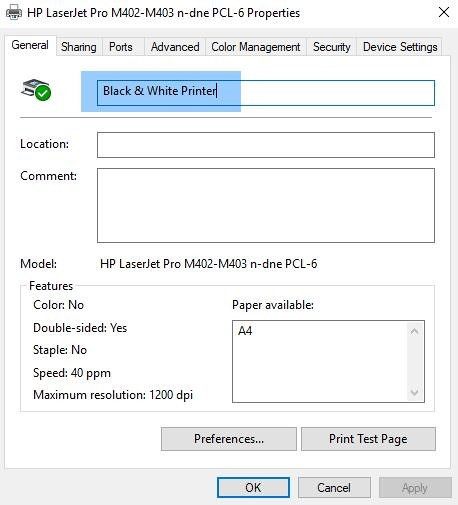Click the model text 'HP LaserJet Pro M402-M403 n-dne PCL-6'
This screenshot has height=505, width=458.
(x=208, y=264)
